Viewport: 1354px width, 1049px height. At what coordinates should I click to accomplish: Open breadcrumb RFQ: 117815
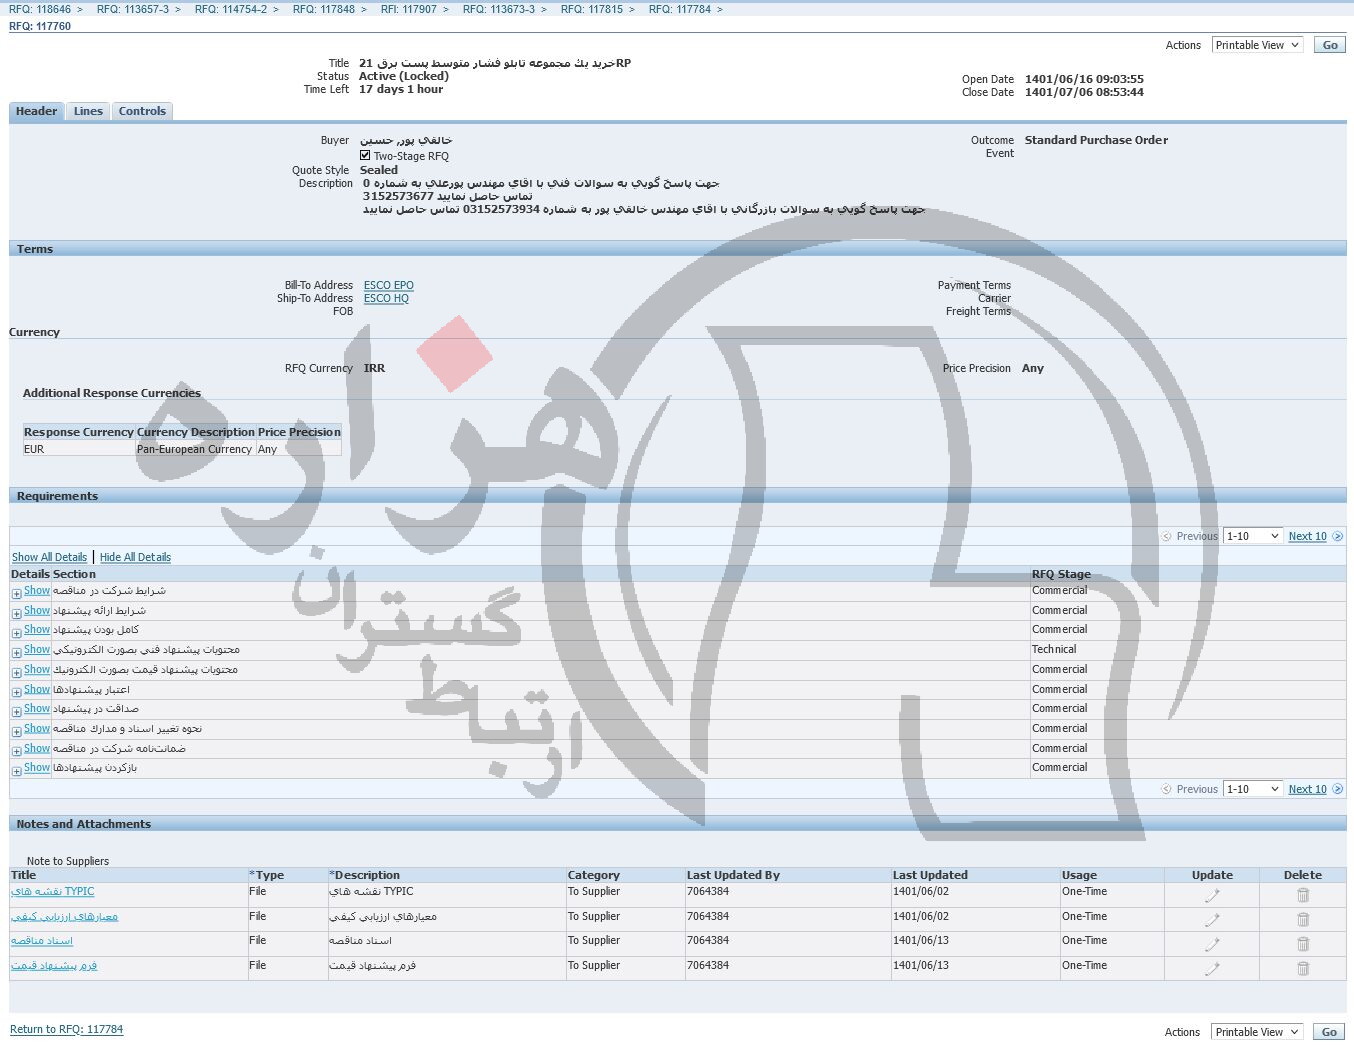(592, 9)
